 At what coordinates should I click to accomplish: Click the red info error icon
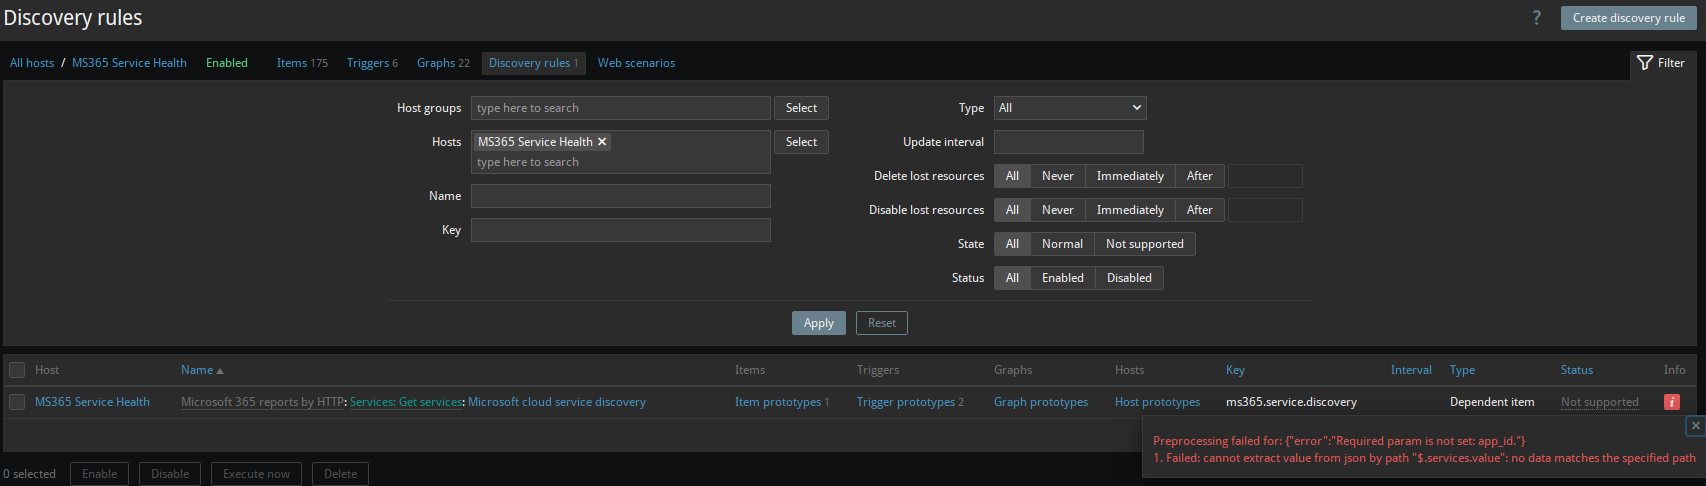pyautogui.click(x=1671, y=402)
